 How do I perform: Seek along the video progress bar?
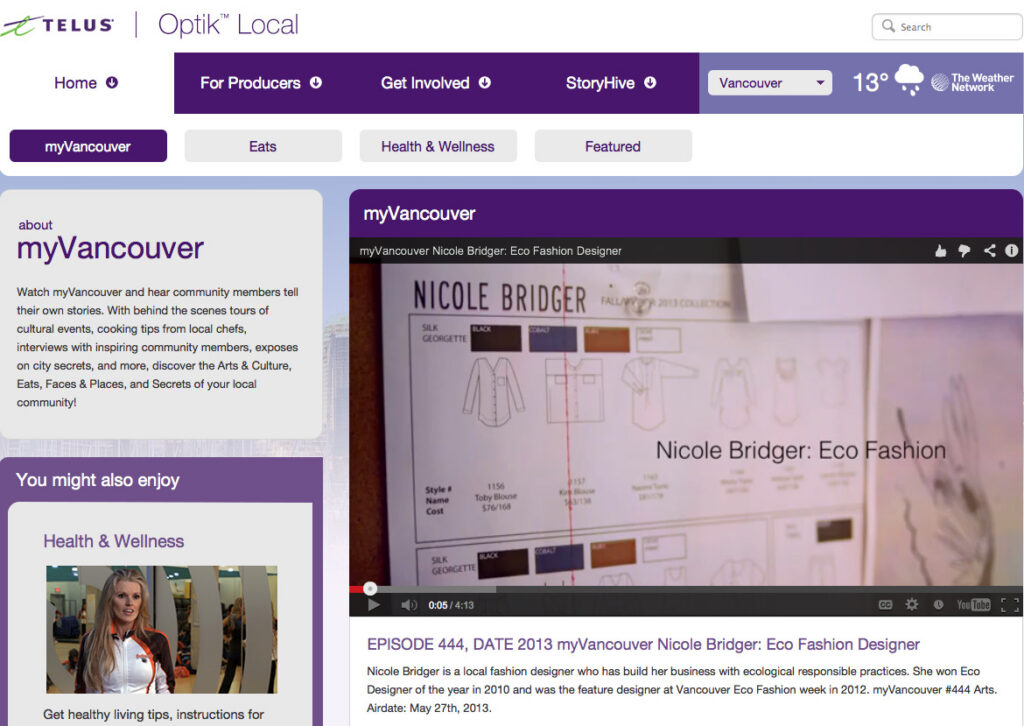point(686,589)
